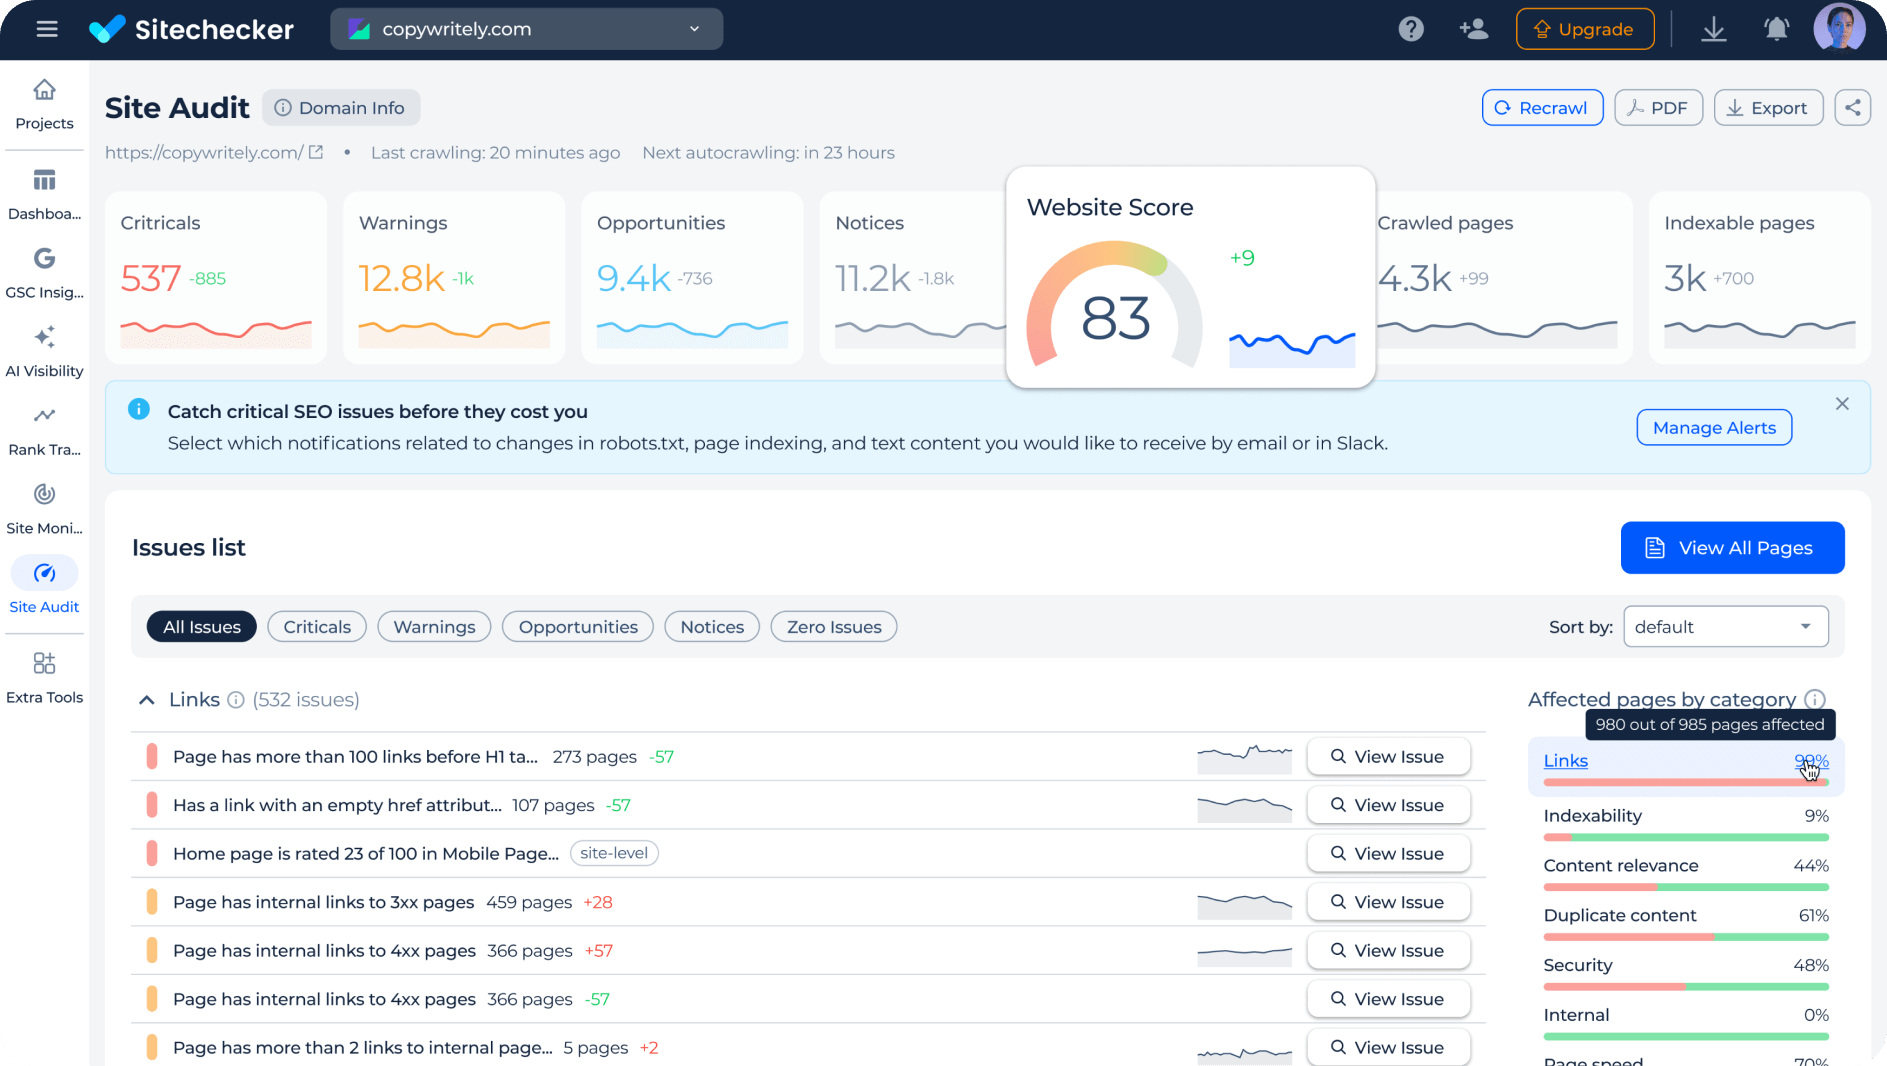Filter by Warnings
The image size is (1887, 1066).
point(434,627)
